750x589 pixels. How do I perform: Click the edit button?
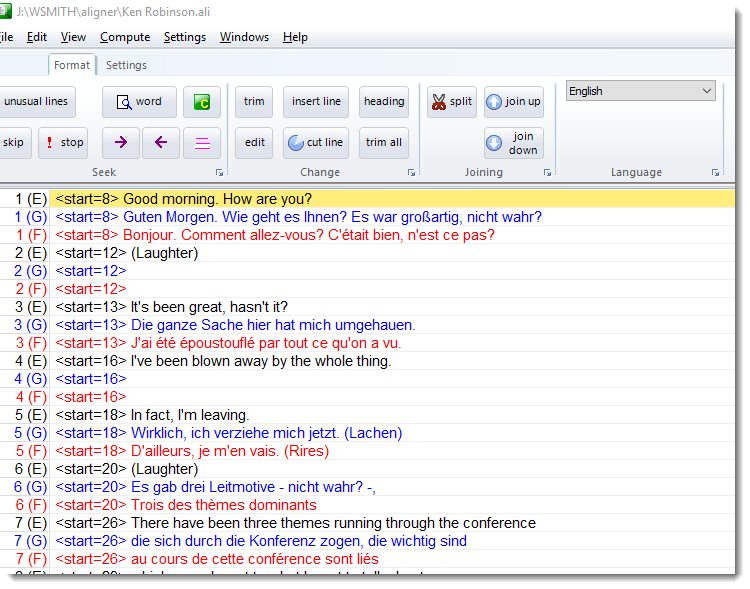(x=254, y=143)
